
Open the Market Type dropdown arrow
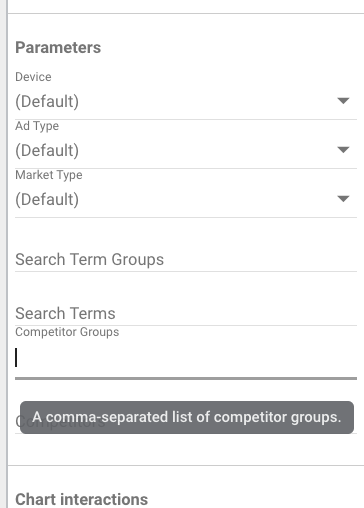click(x=343, y=199)
